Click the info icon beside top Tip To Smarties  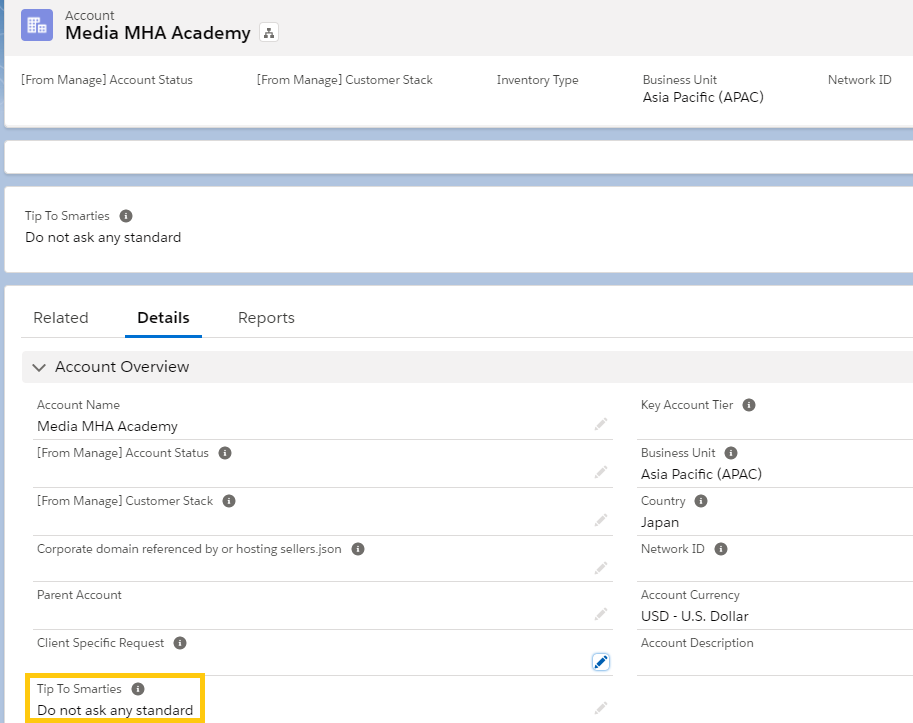(x=126, y=216)
